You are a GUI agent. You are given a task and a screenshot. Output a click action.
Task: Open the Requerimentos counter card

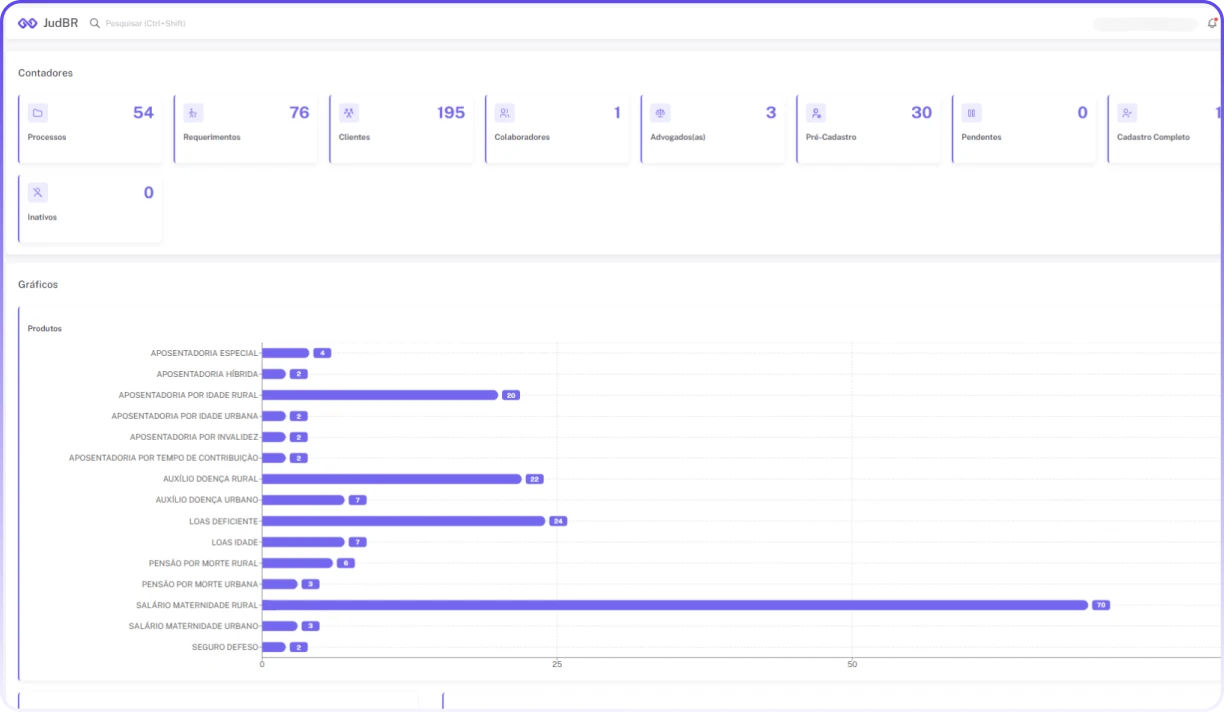245,129
